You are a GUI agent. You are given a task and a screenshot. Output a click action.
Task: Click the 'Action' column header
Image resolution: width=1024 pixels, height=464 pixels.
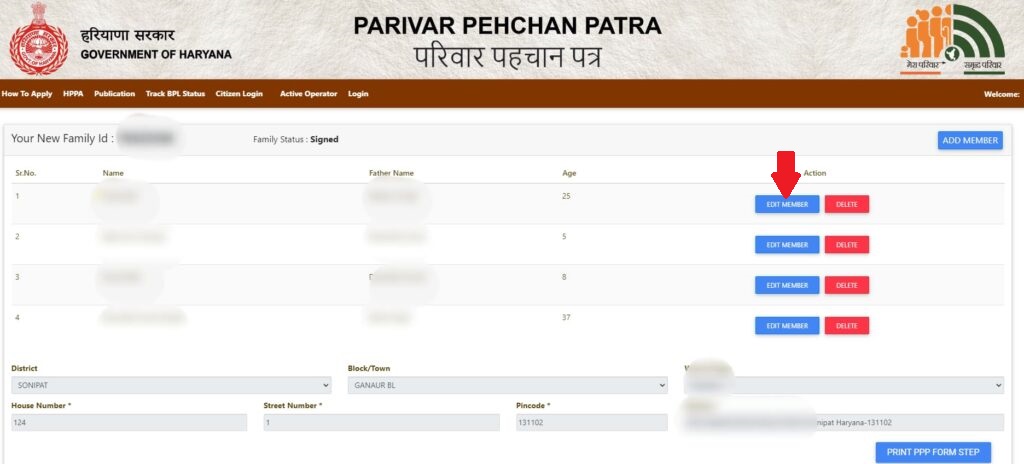coord(814,173)
